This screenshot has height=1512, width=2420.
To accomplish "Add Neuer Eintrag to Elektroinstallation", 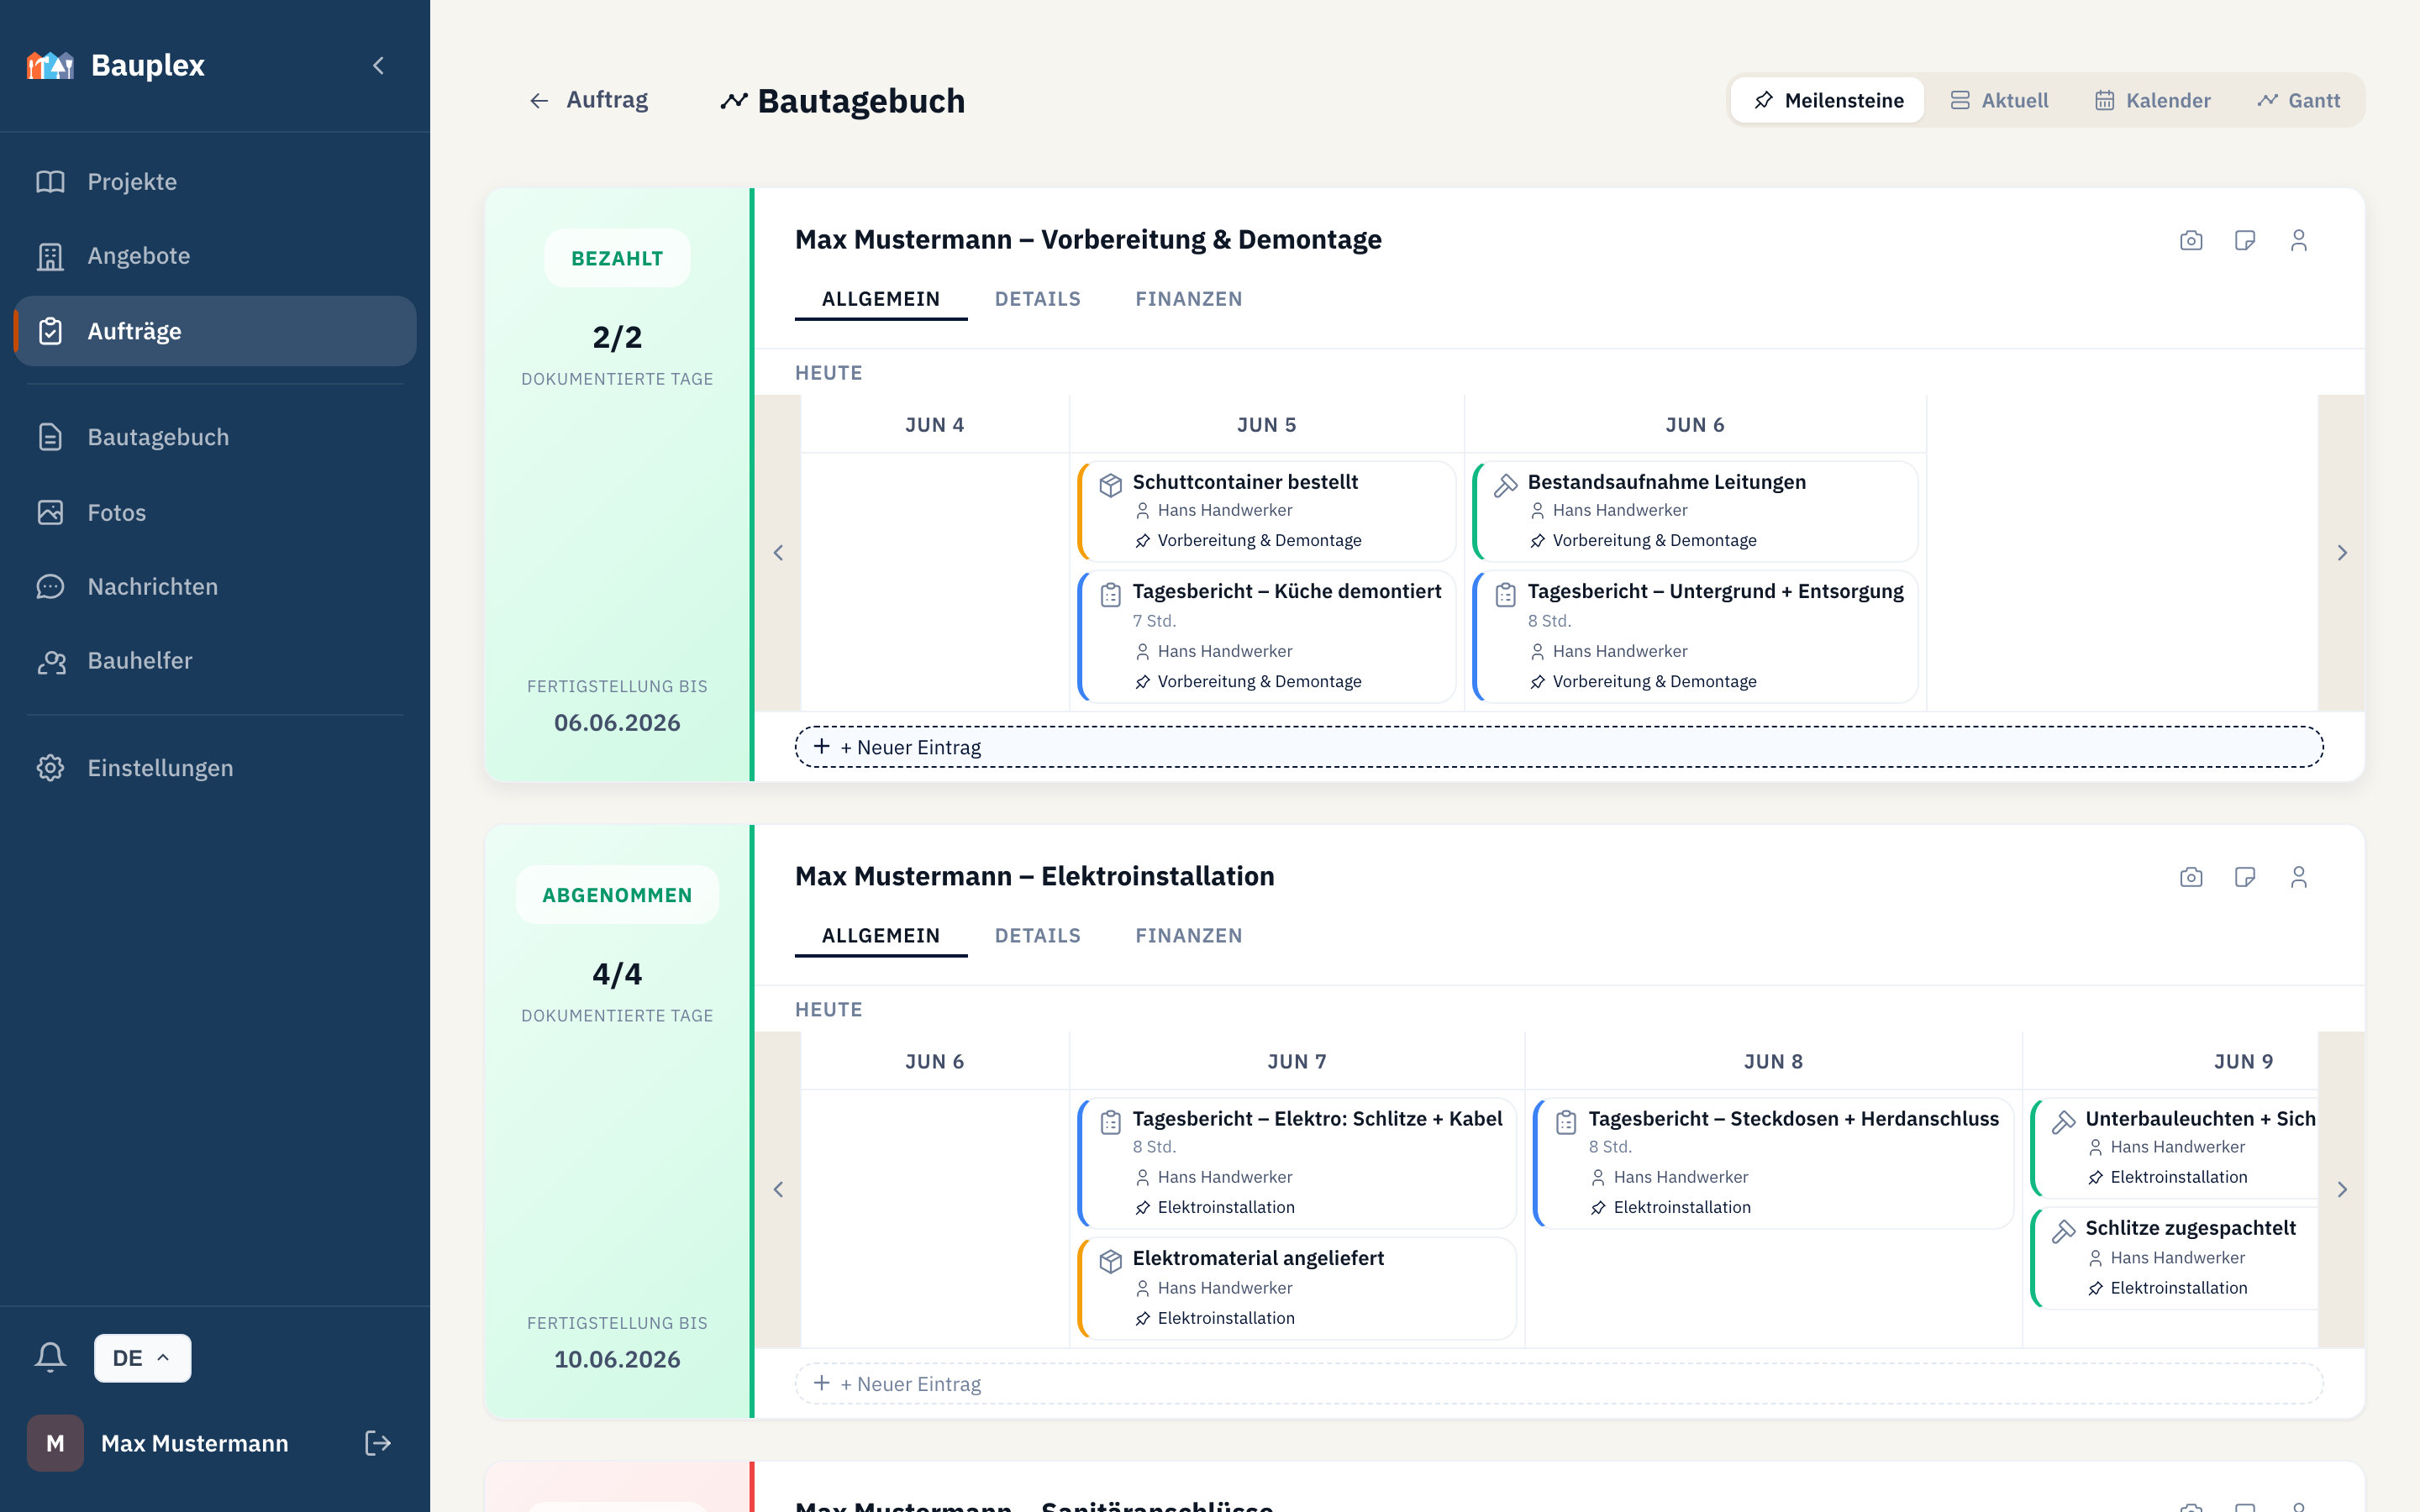I will point(1559,1384).
